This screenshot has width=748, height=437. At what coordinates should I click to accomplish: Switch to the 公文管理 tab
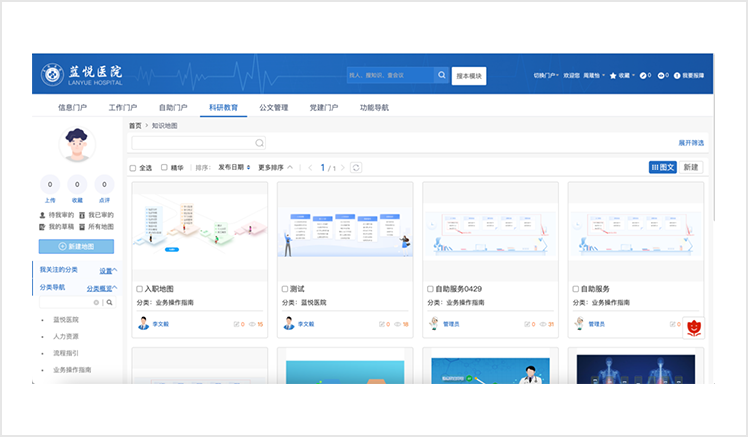(274, 107)
